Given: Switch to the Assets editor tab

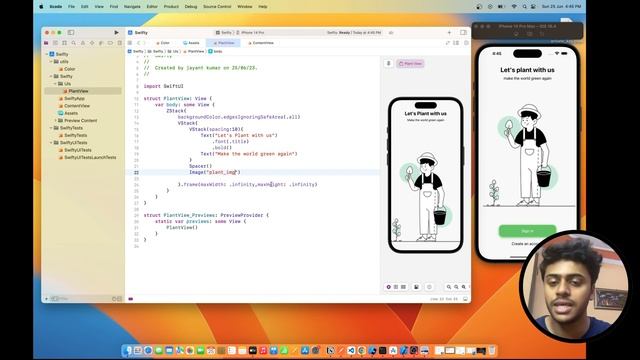Looking at the screenshot, I should pos(191,43).
